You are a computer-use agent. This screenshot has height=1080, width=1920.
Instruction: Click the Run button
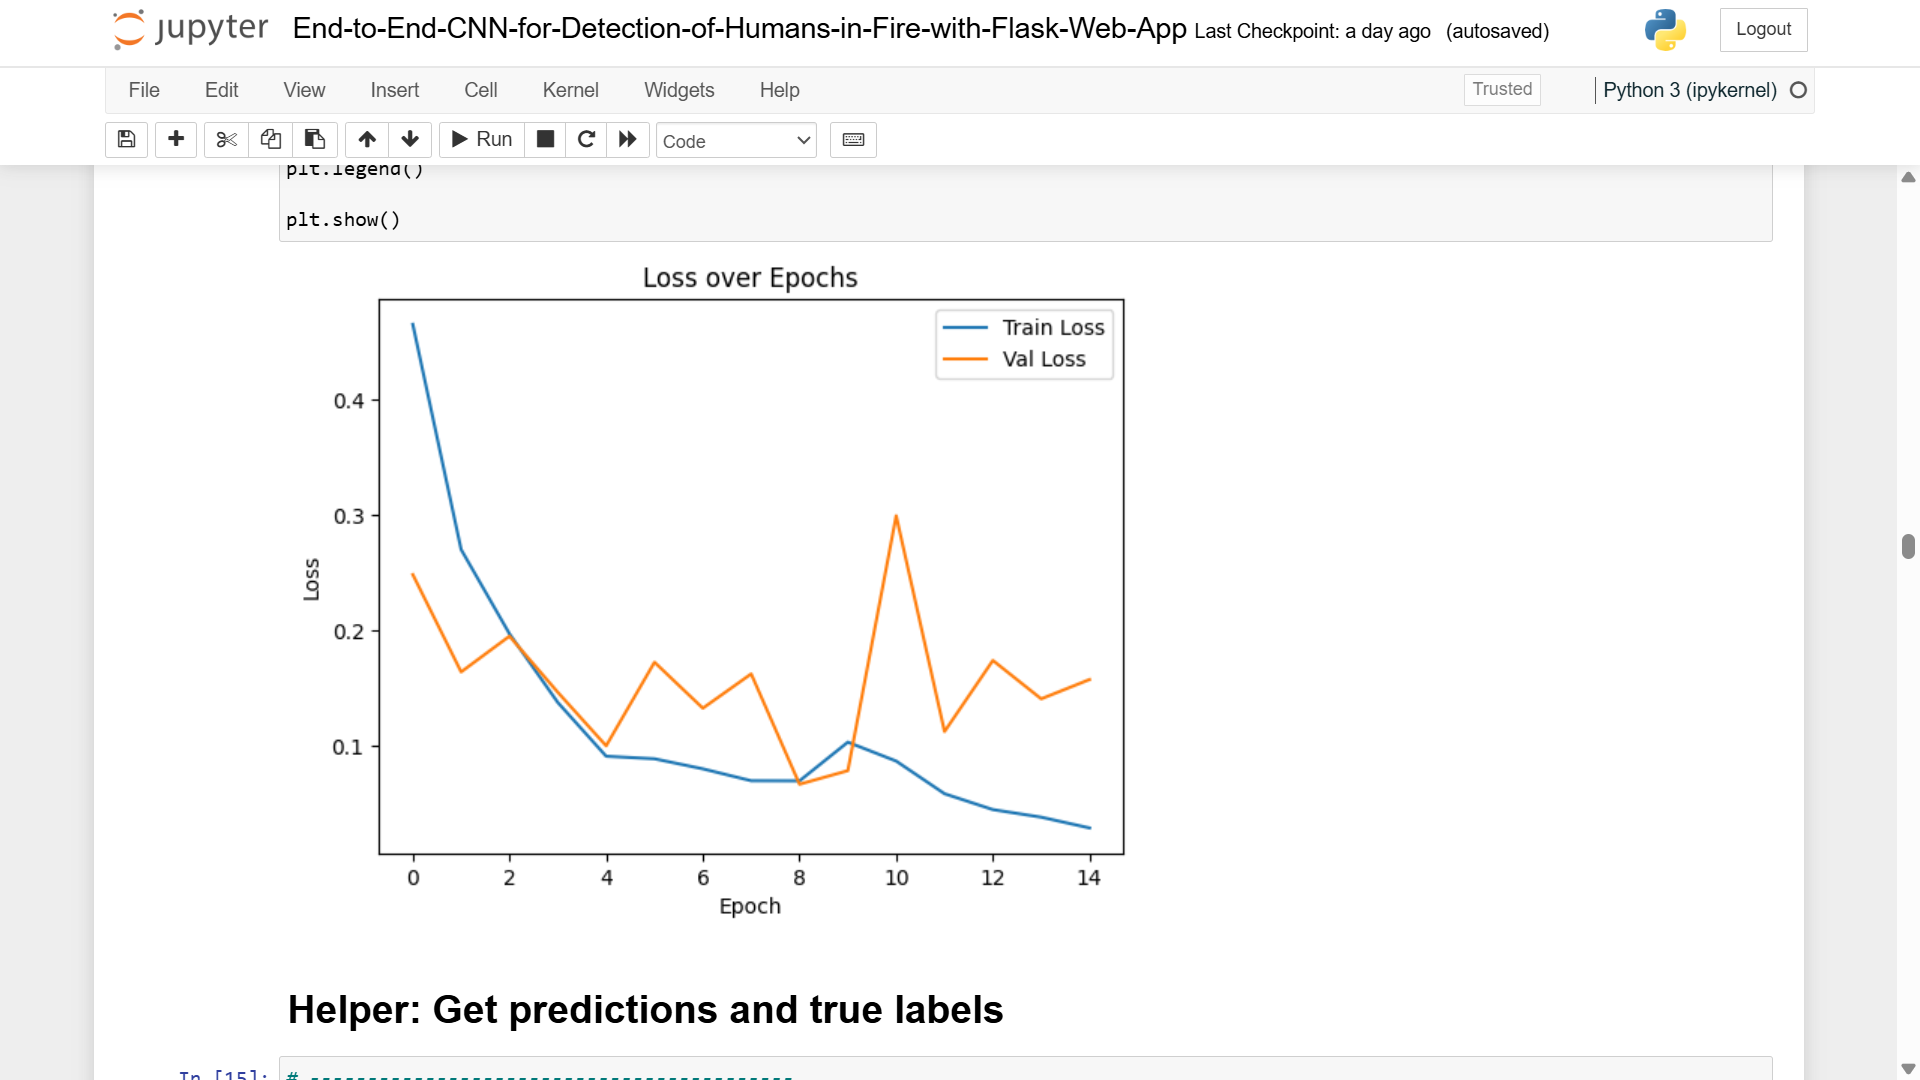tap(482, 140)
